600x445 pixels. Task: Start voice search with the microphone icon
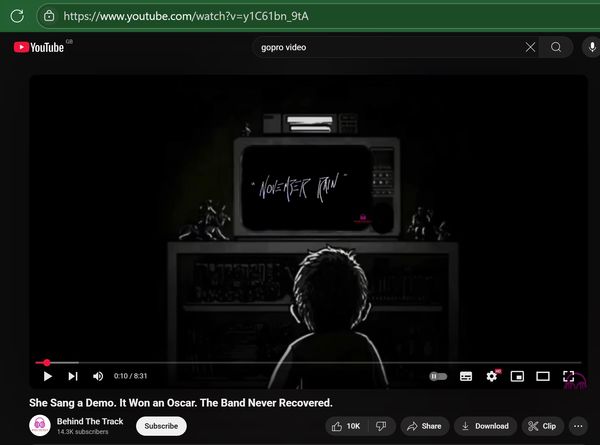(592, 47)
